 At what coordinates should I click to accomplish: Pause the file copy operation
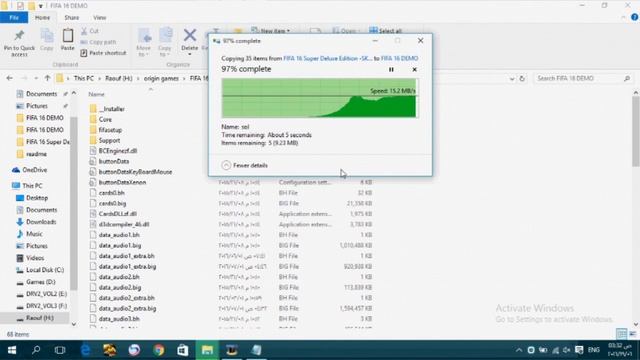(391, 69)
